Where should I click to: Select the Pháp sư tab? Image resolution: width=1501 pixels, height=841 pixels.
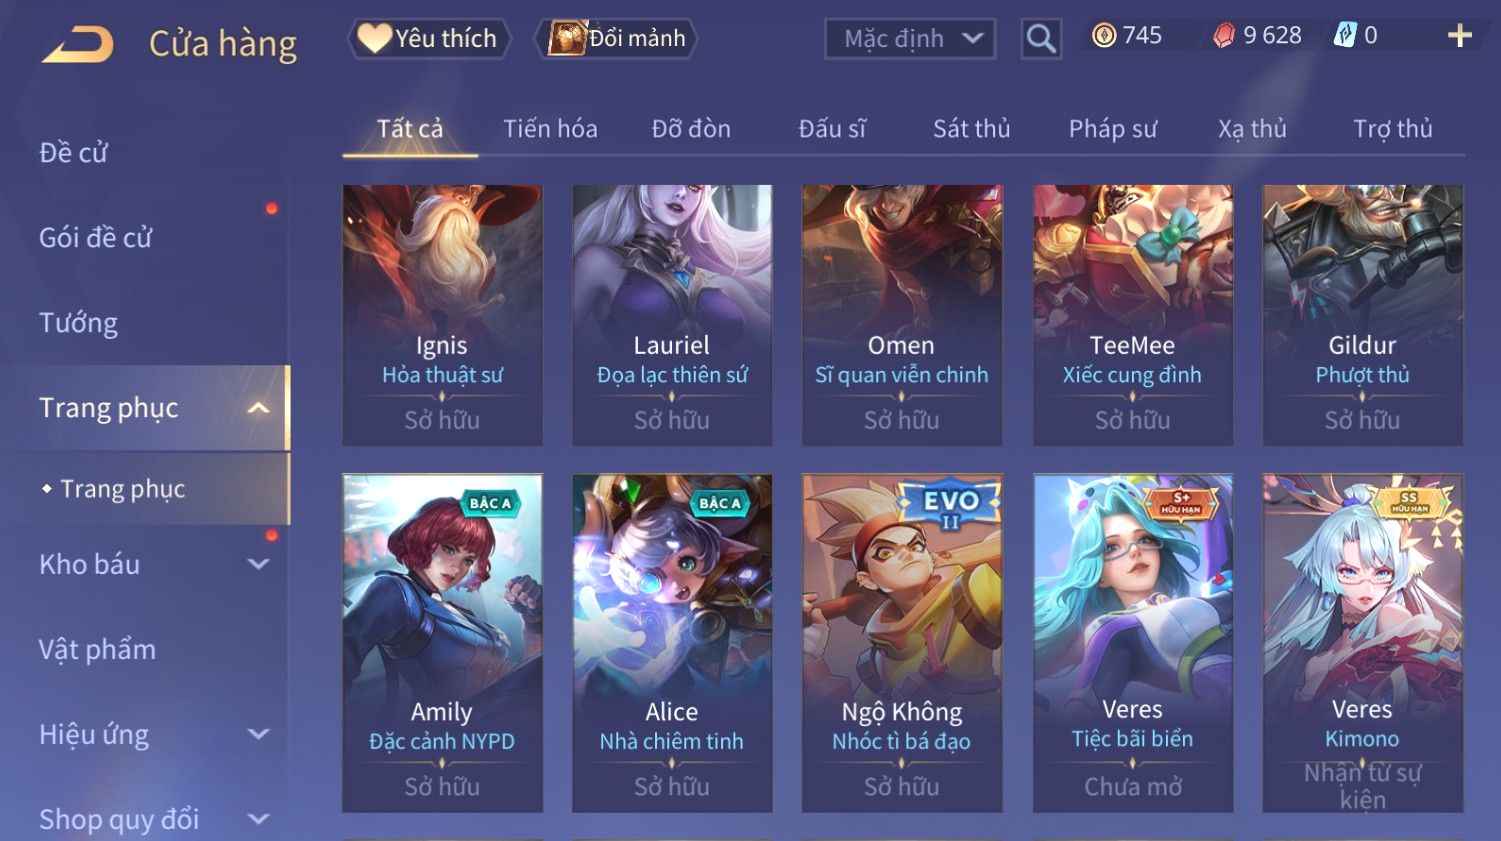click(1112, 129)
